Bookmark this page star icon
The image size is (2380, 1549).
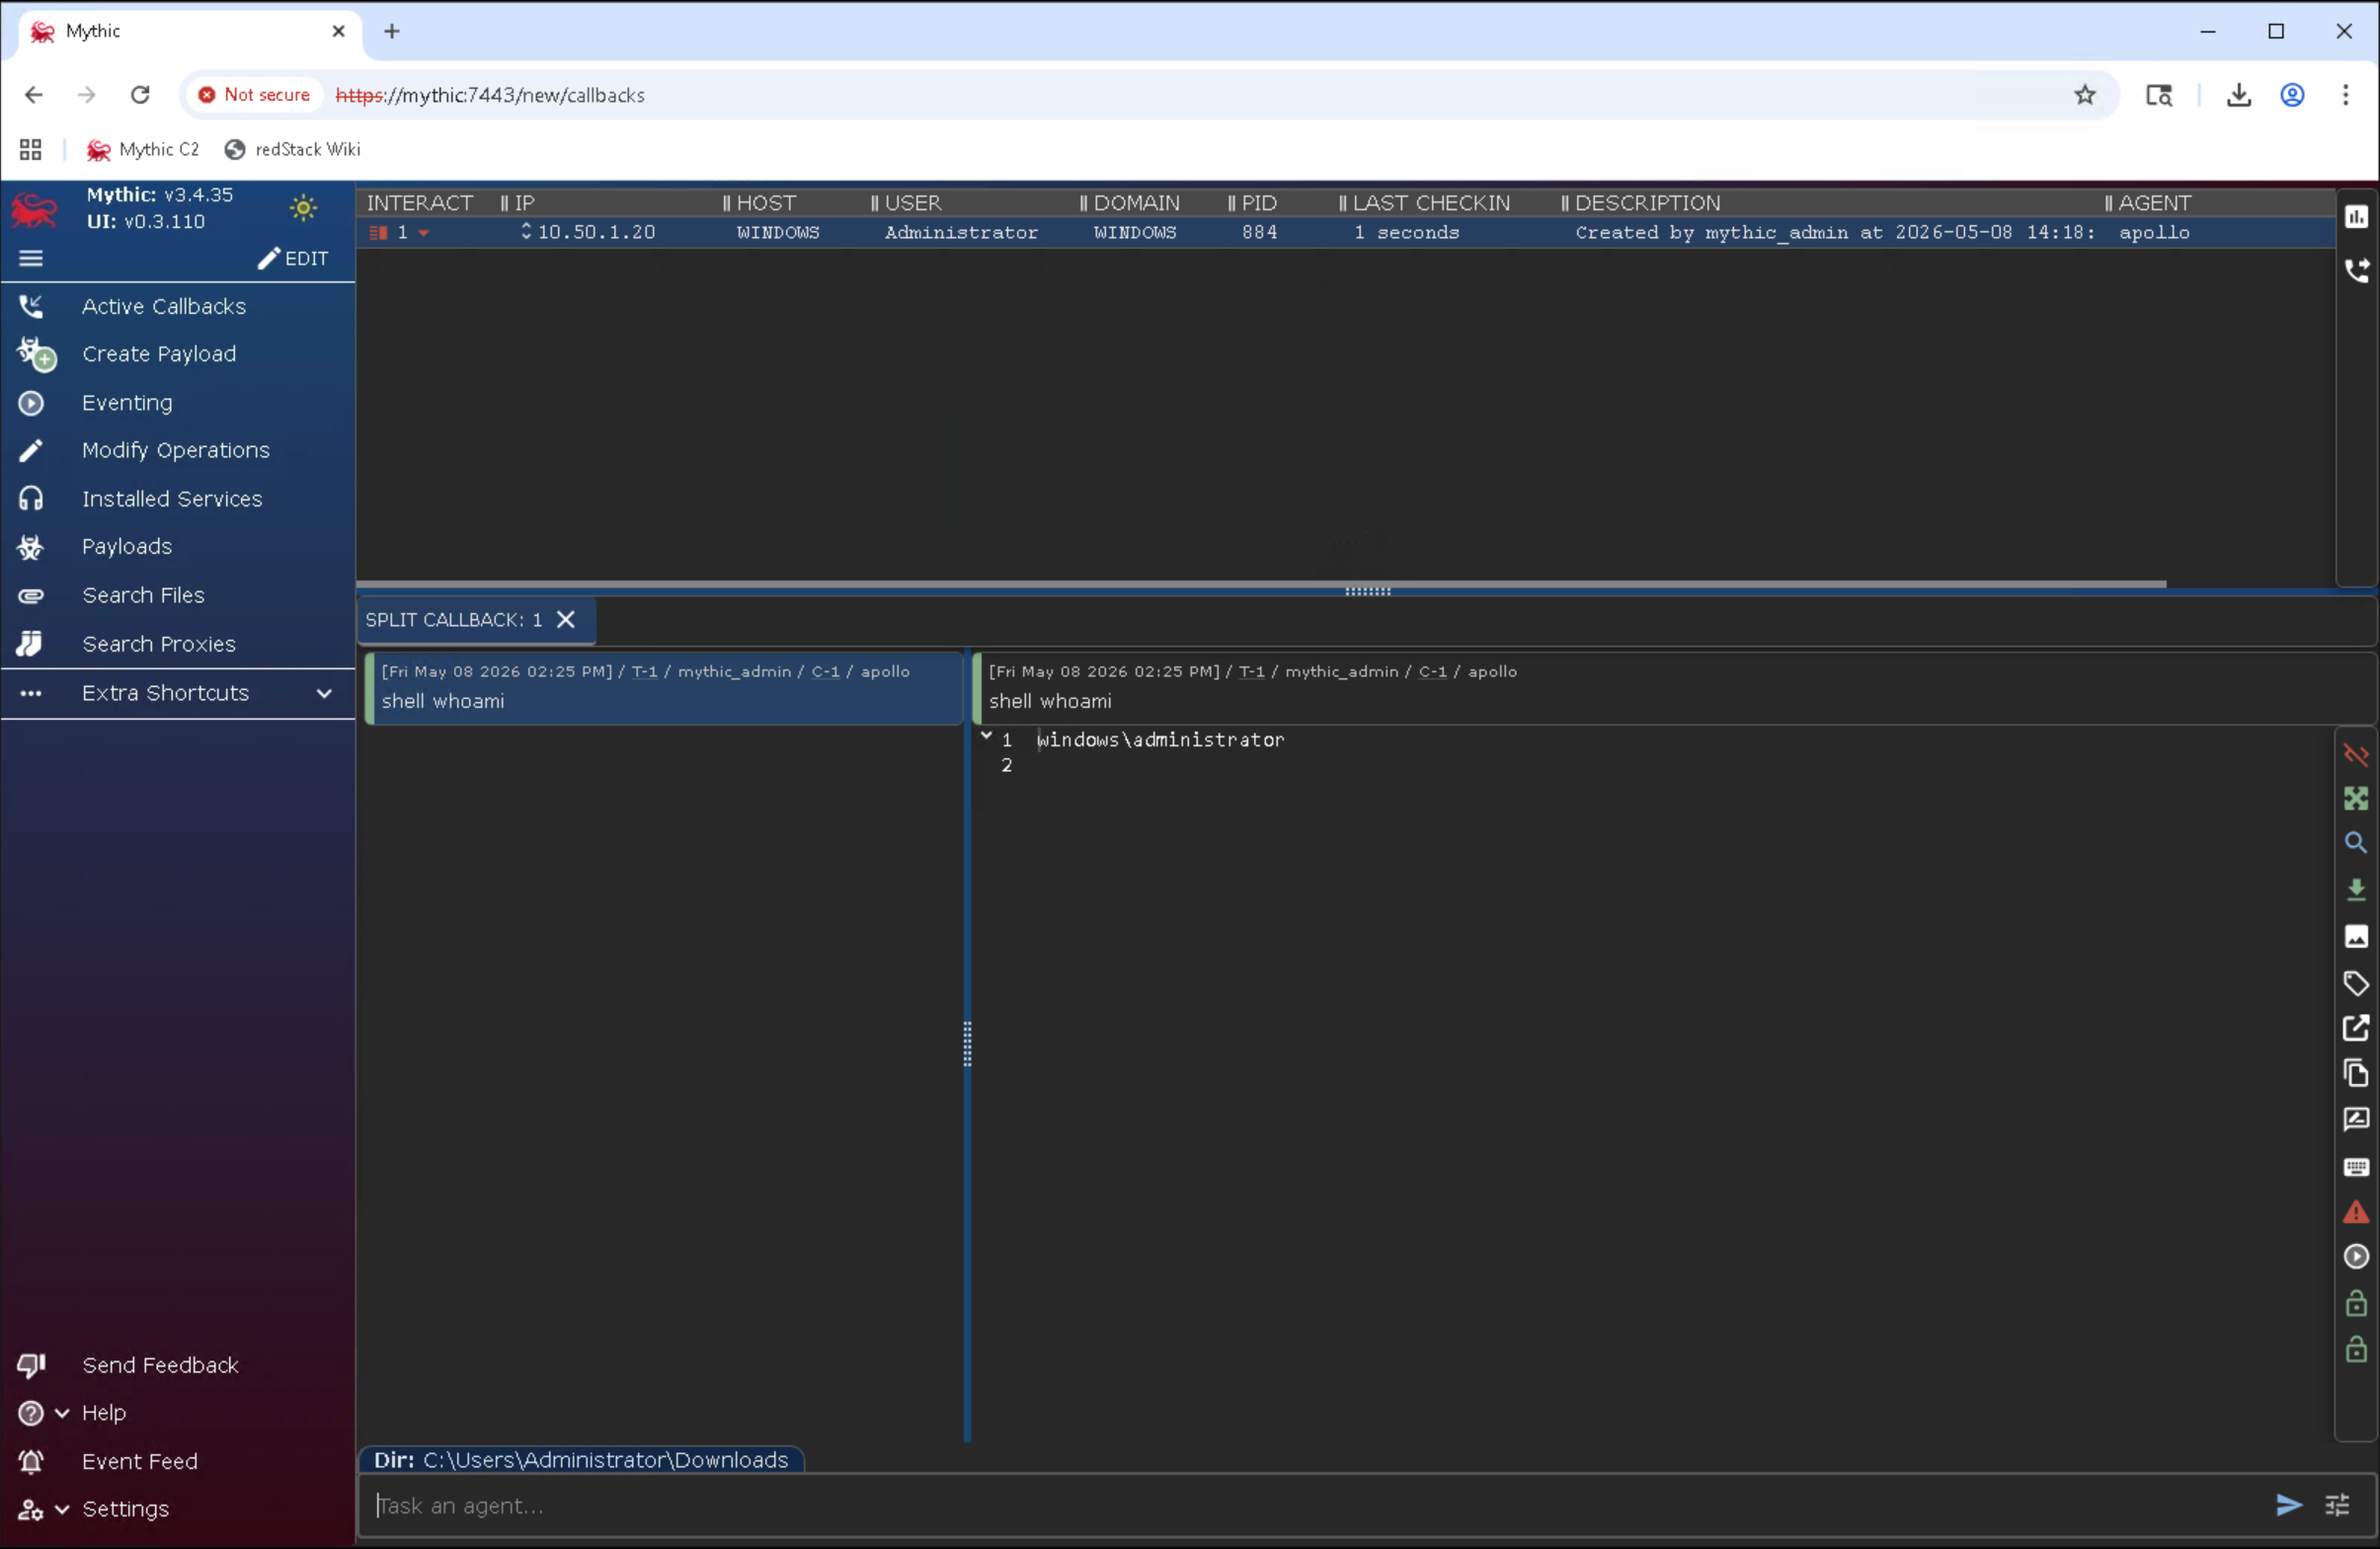point(2085,95)
